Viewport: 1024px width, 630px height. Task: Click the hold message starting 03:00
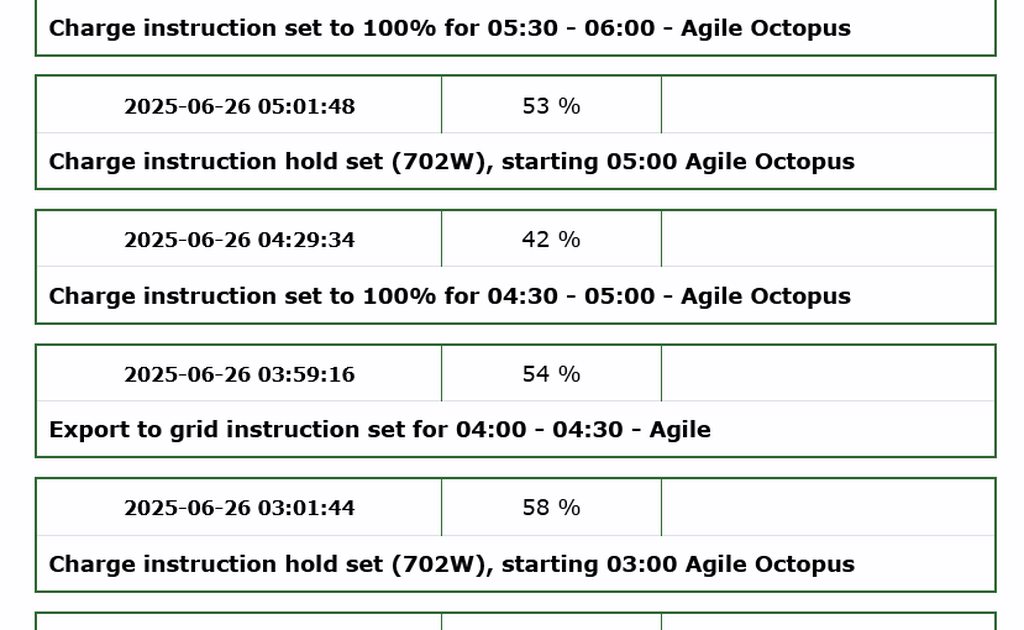pyautogui.click(x=451, y=564)
